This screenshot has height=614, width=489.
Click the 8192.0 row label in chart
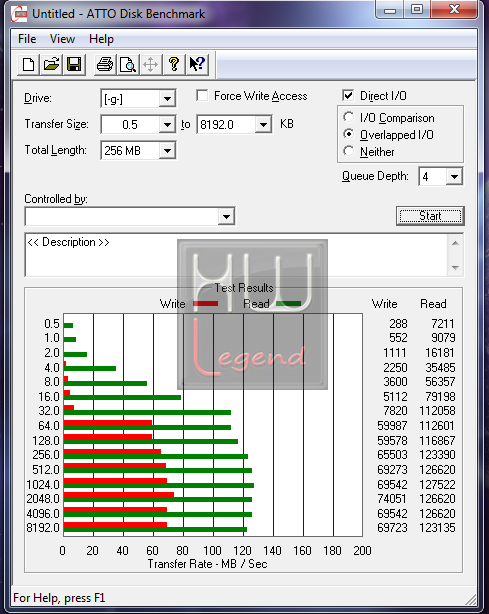tap(43, 528)
